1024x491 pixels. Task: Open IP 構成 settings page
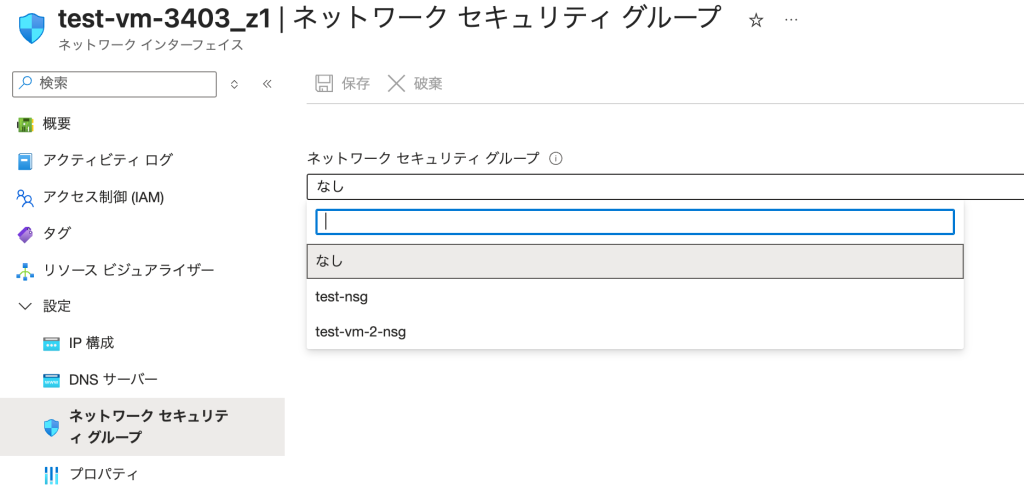point(91,343)
